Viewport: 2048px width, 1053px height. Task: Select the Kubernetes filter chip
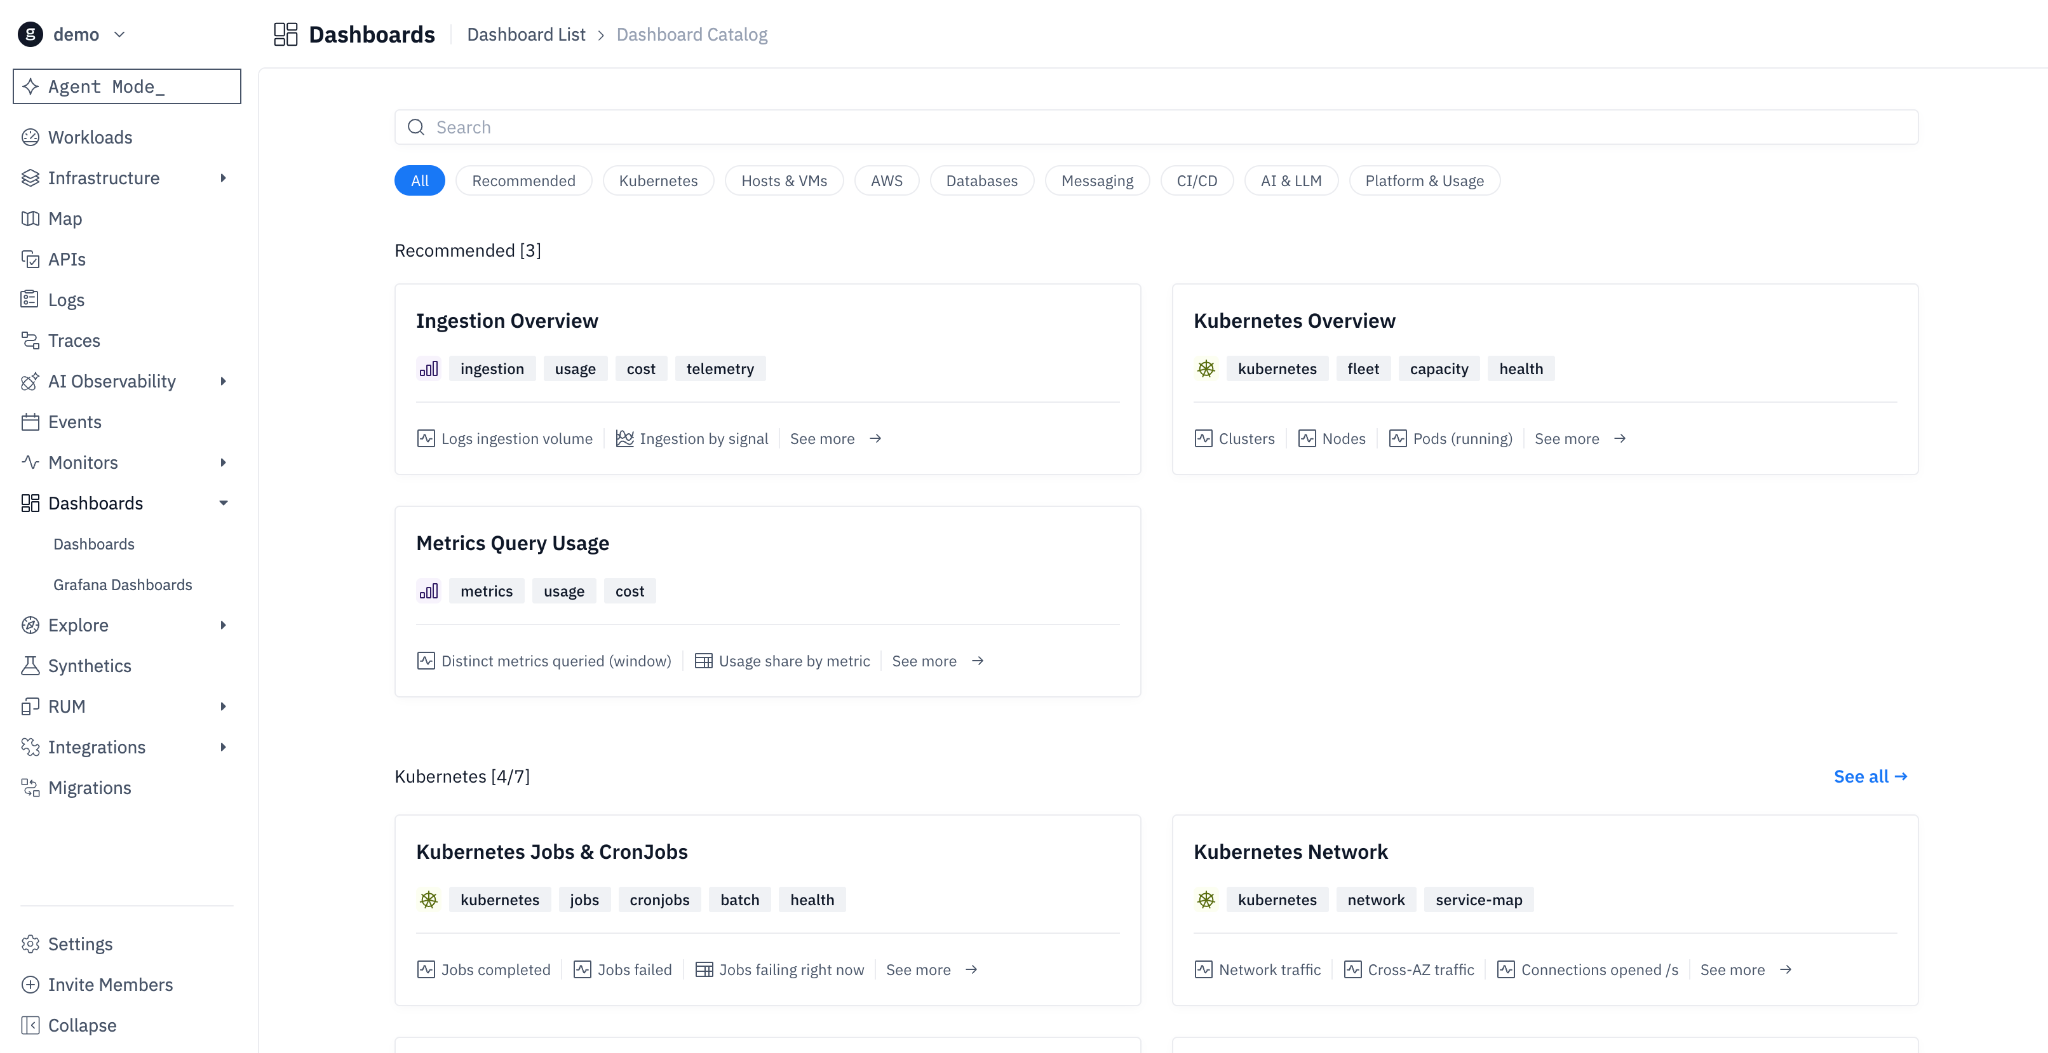point(658,181)
